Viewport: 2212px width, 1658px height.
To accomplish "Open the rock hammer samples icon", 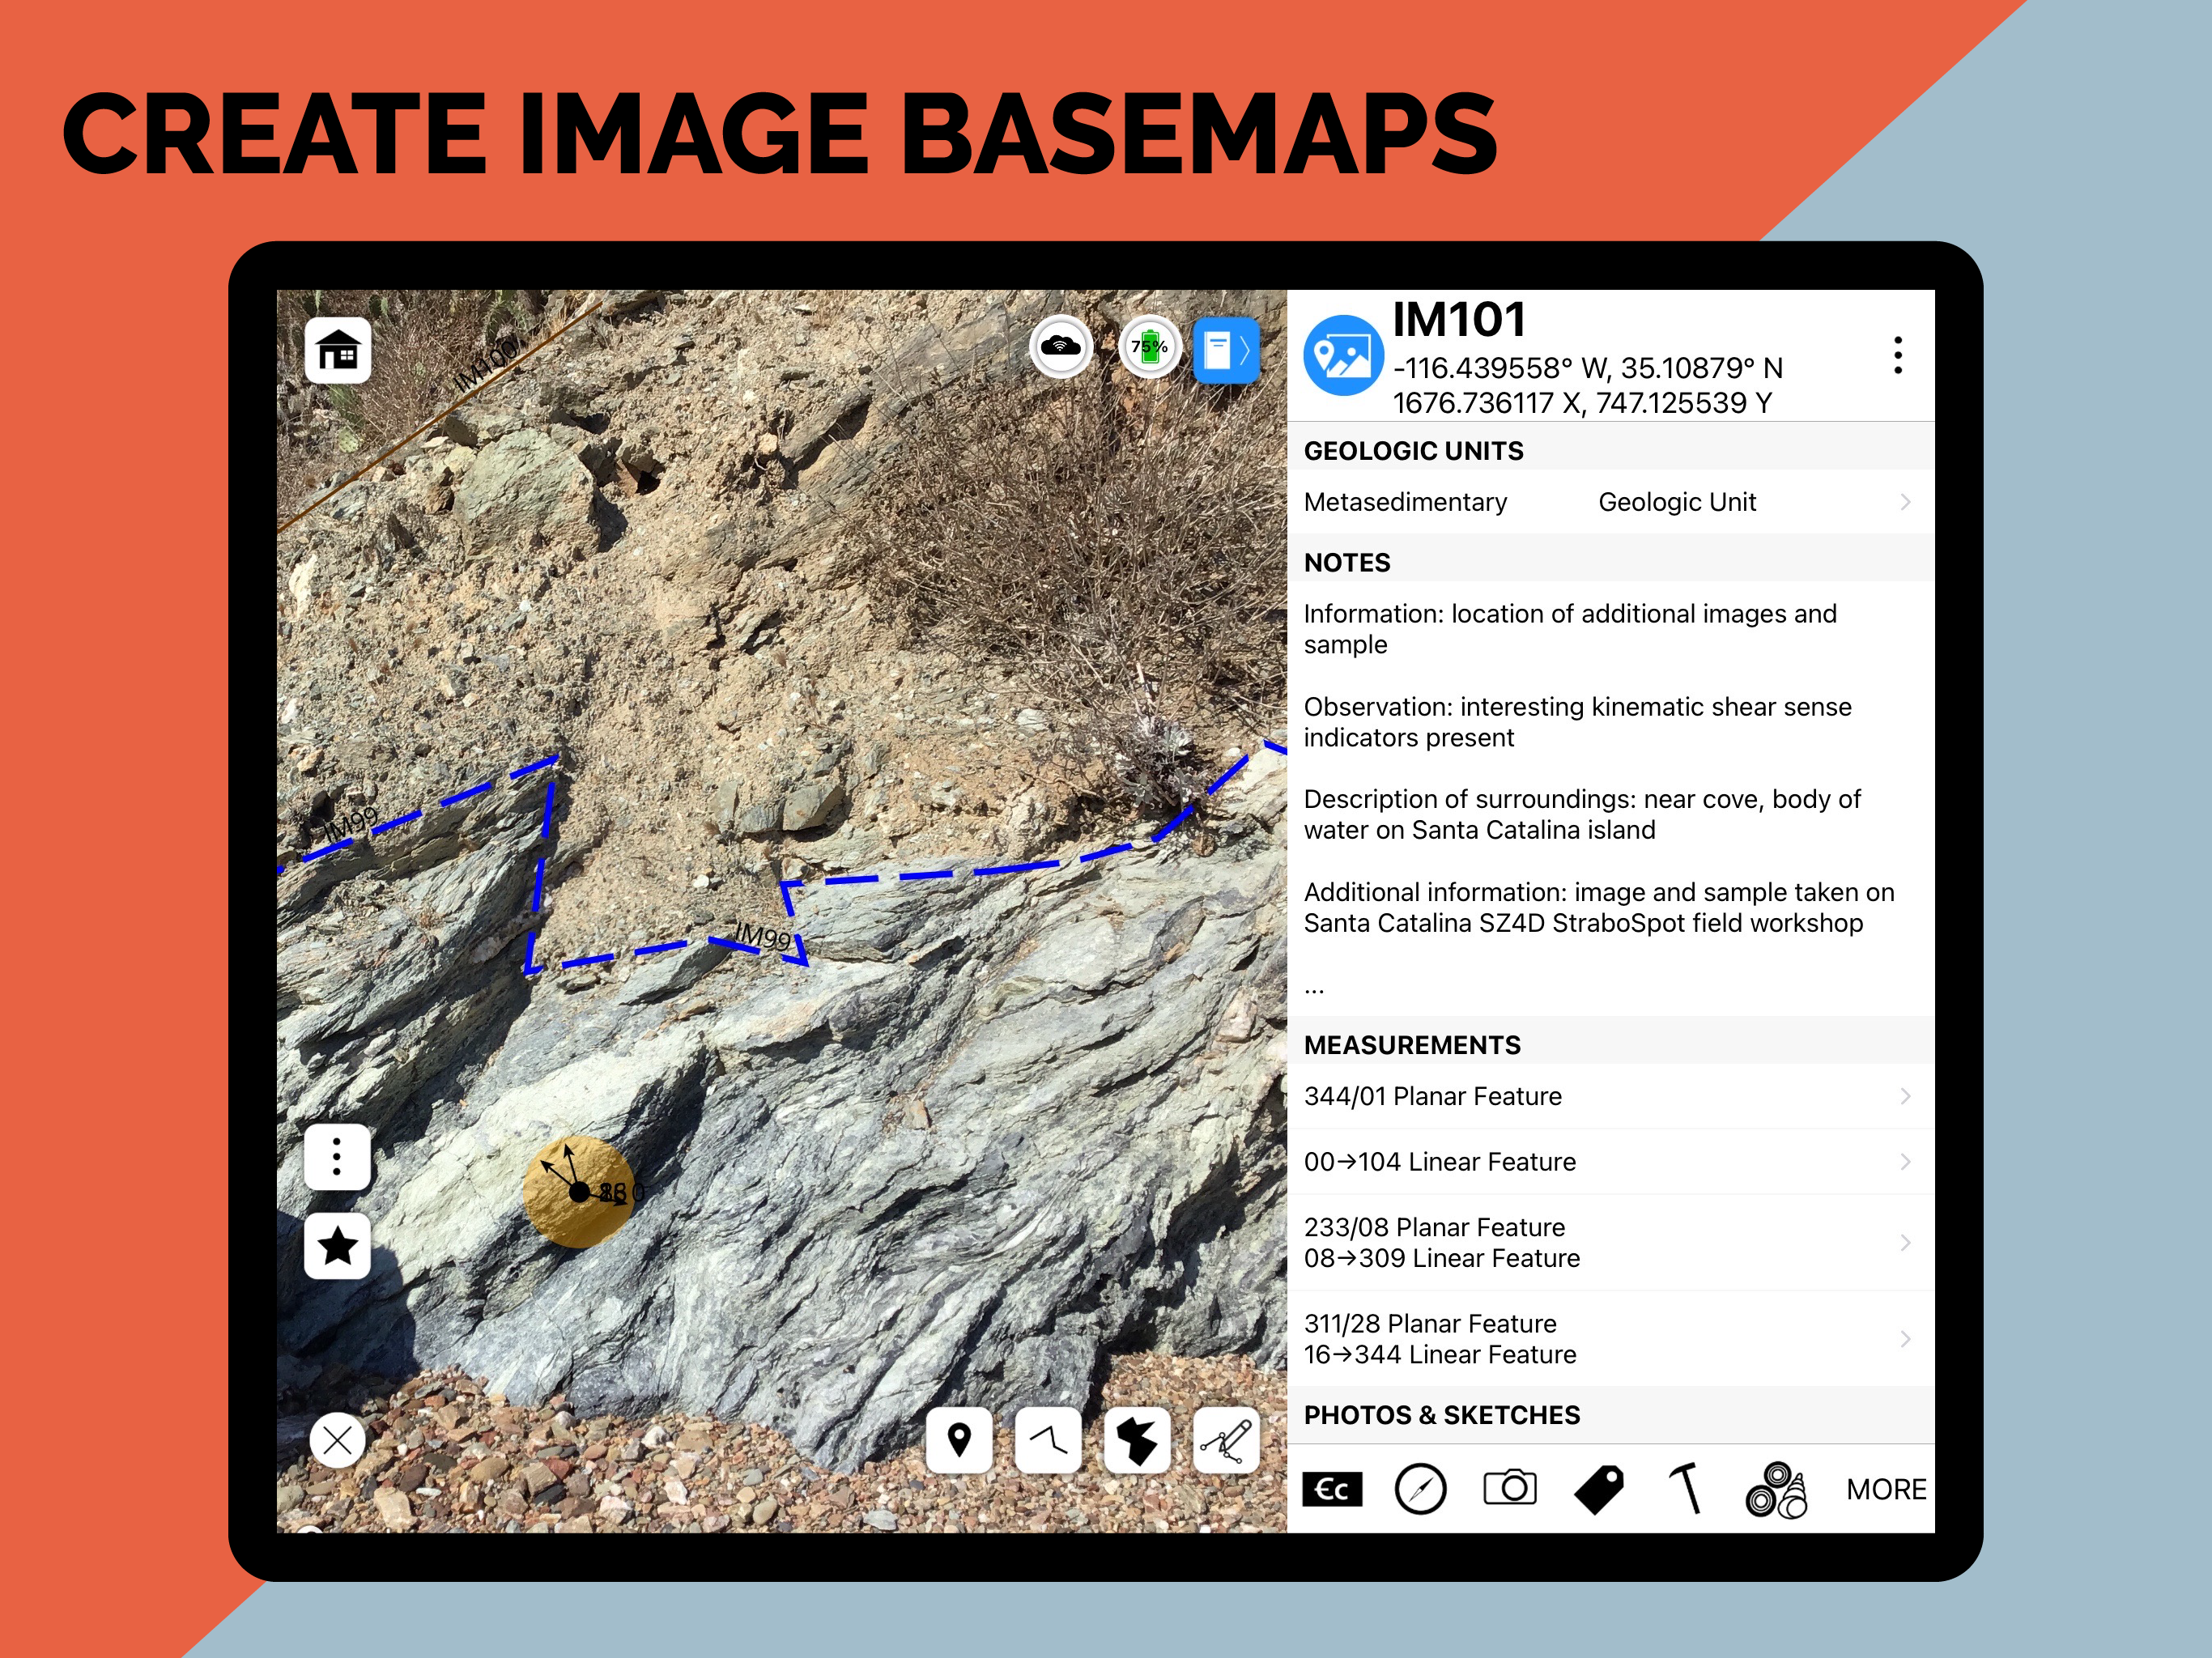I will 1686,1488.
